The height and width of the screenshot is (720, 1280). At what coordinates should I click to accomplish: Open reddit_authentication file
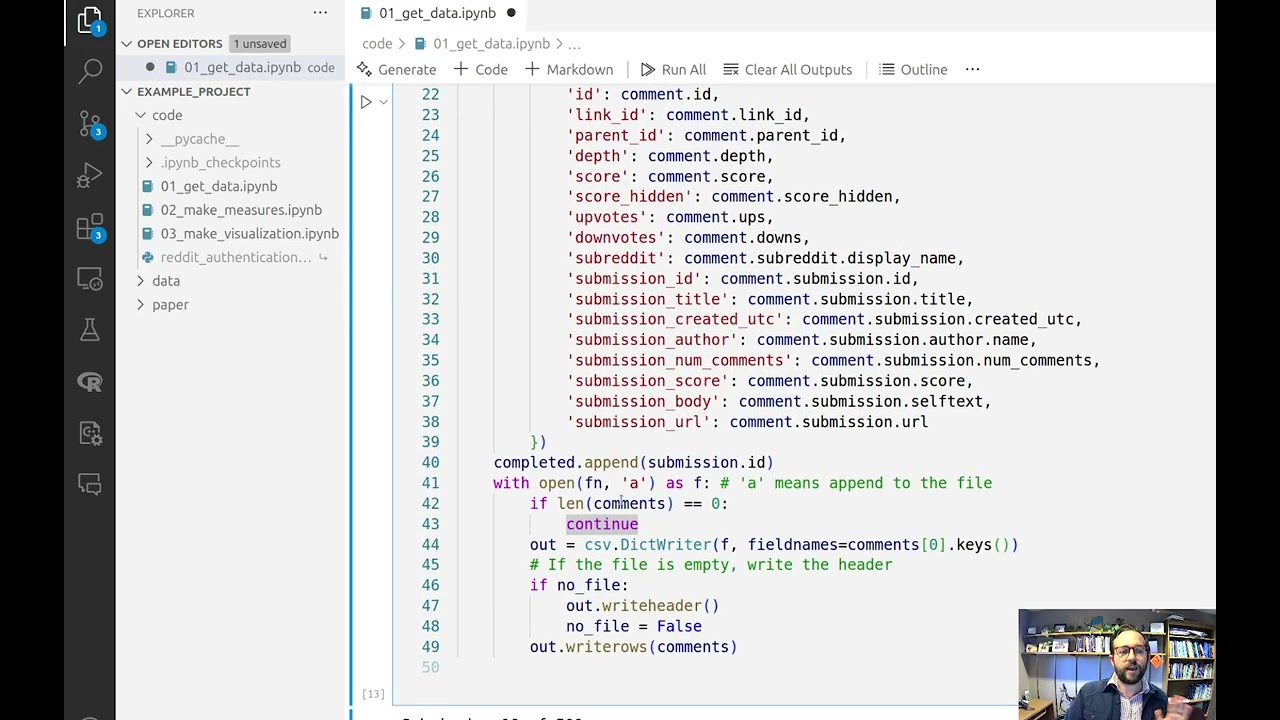point(236,258)
